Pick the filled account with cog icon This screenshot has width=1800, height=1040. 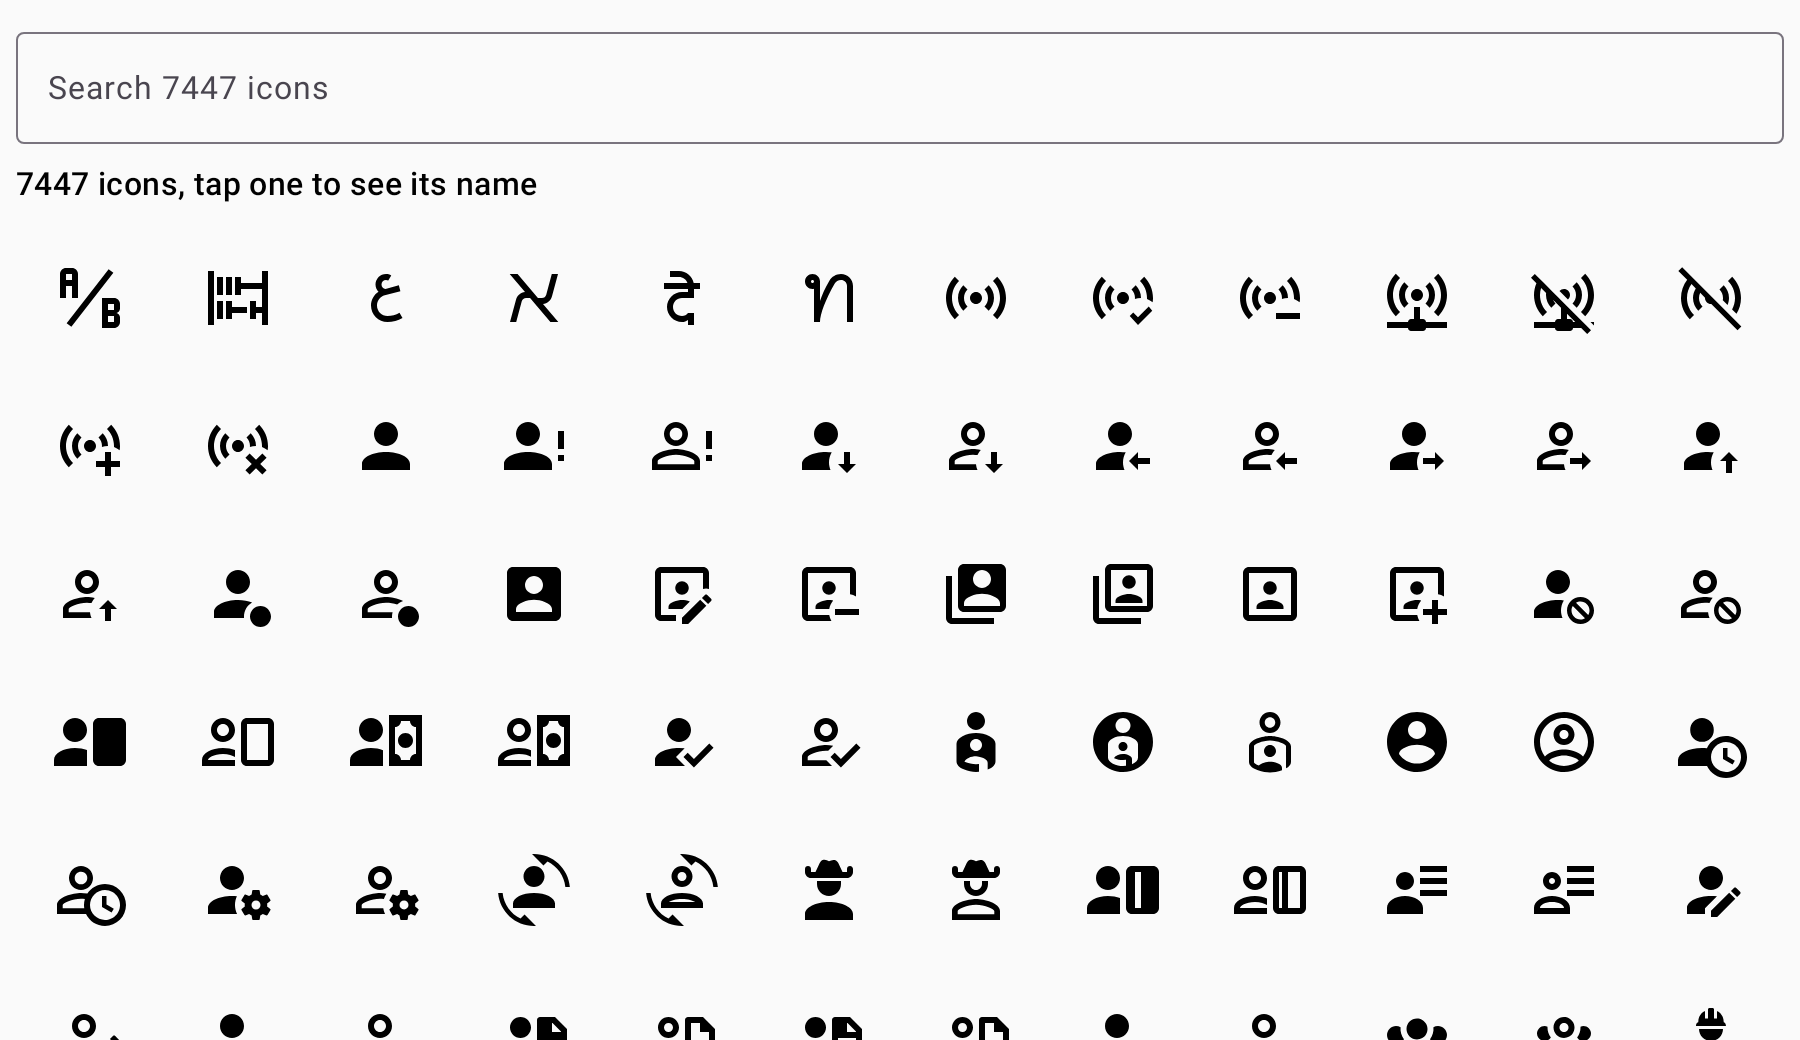point(240,892)
